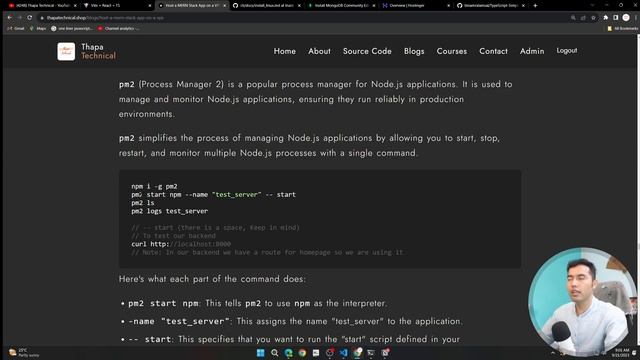Open the taskbar Search icon
640x360 pixels.
pos(274,353)
